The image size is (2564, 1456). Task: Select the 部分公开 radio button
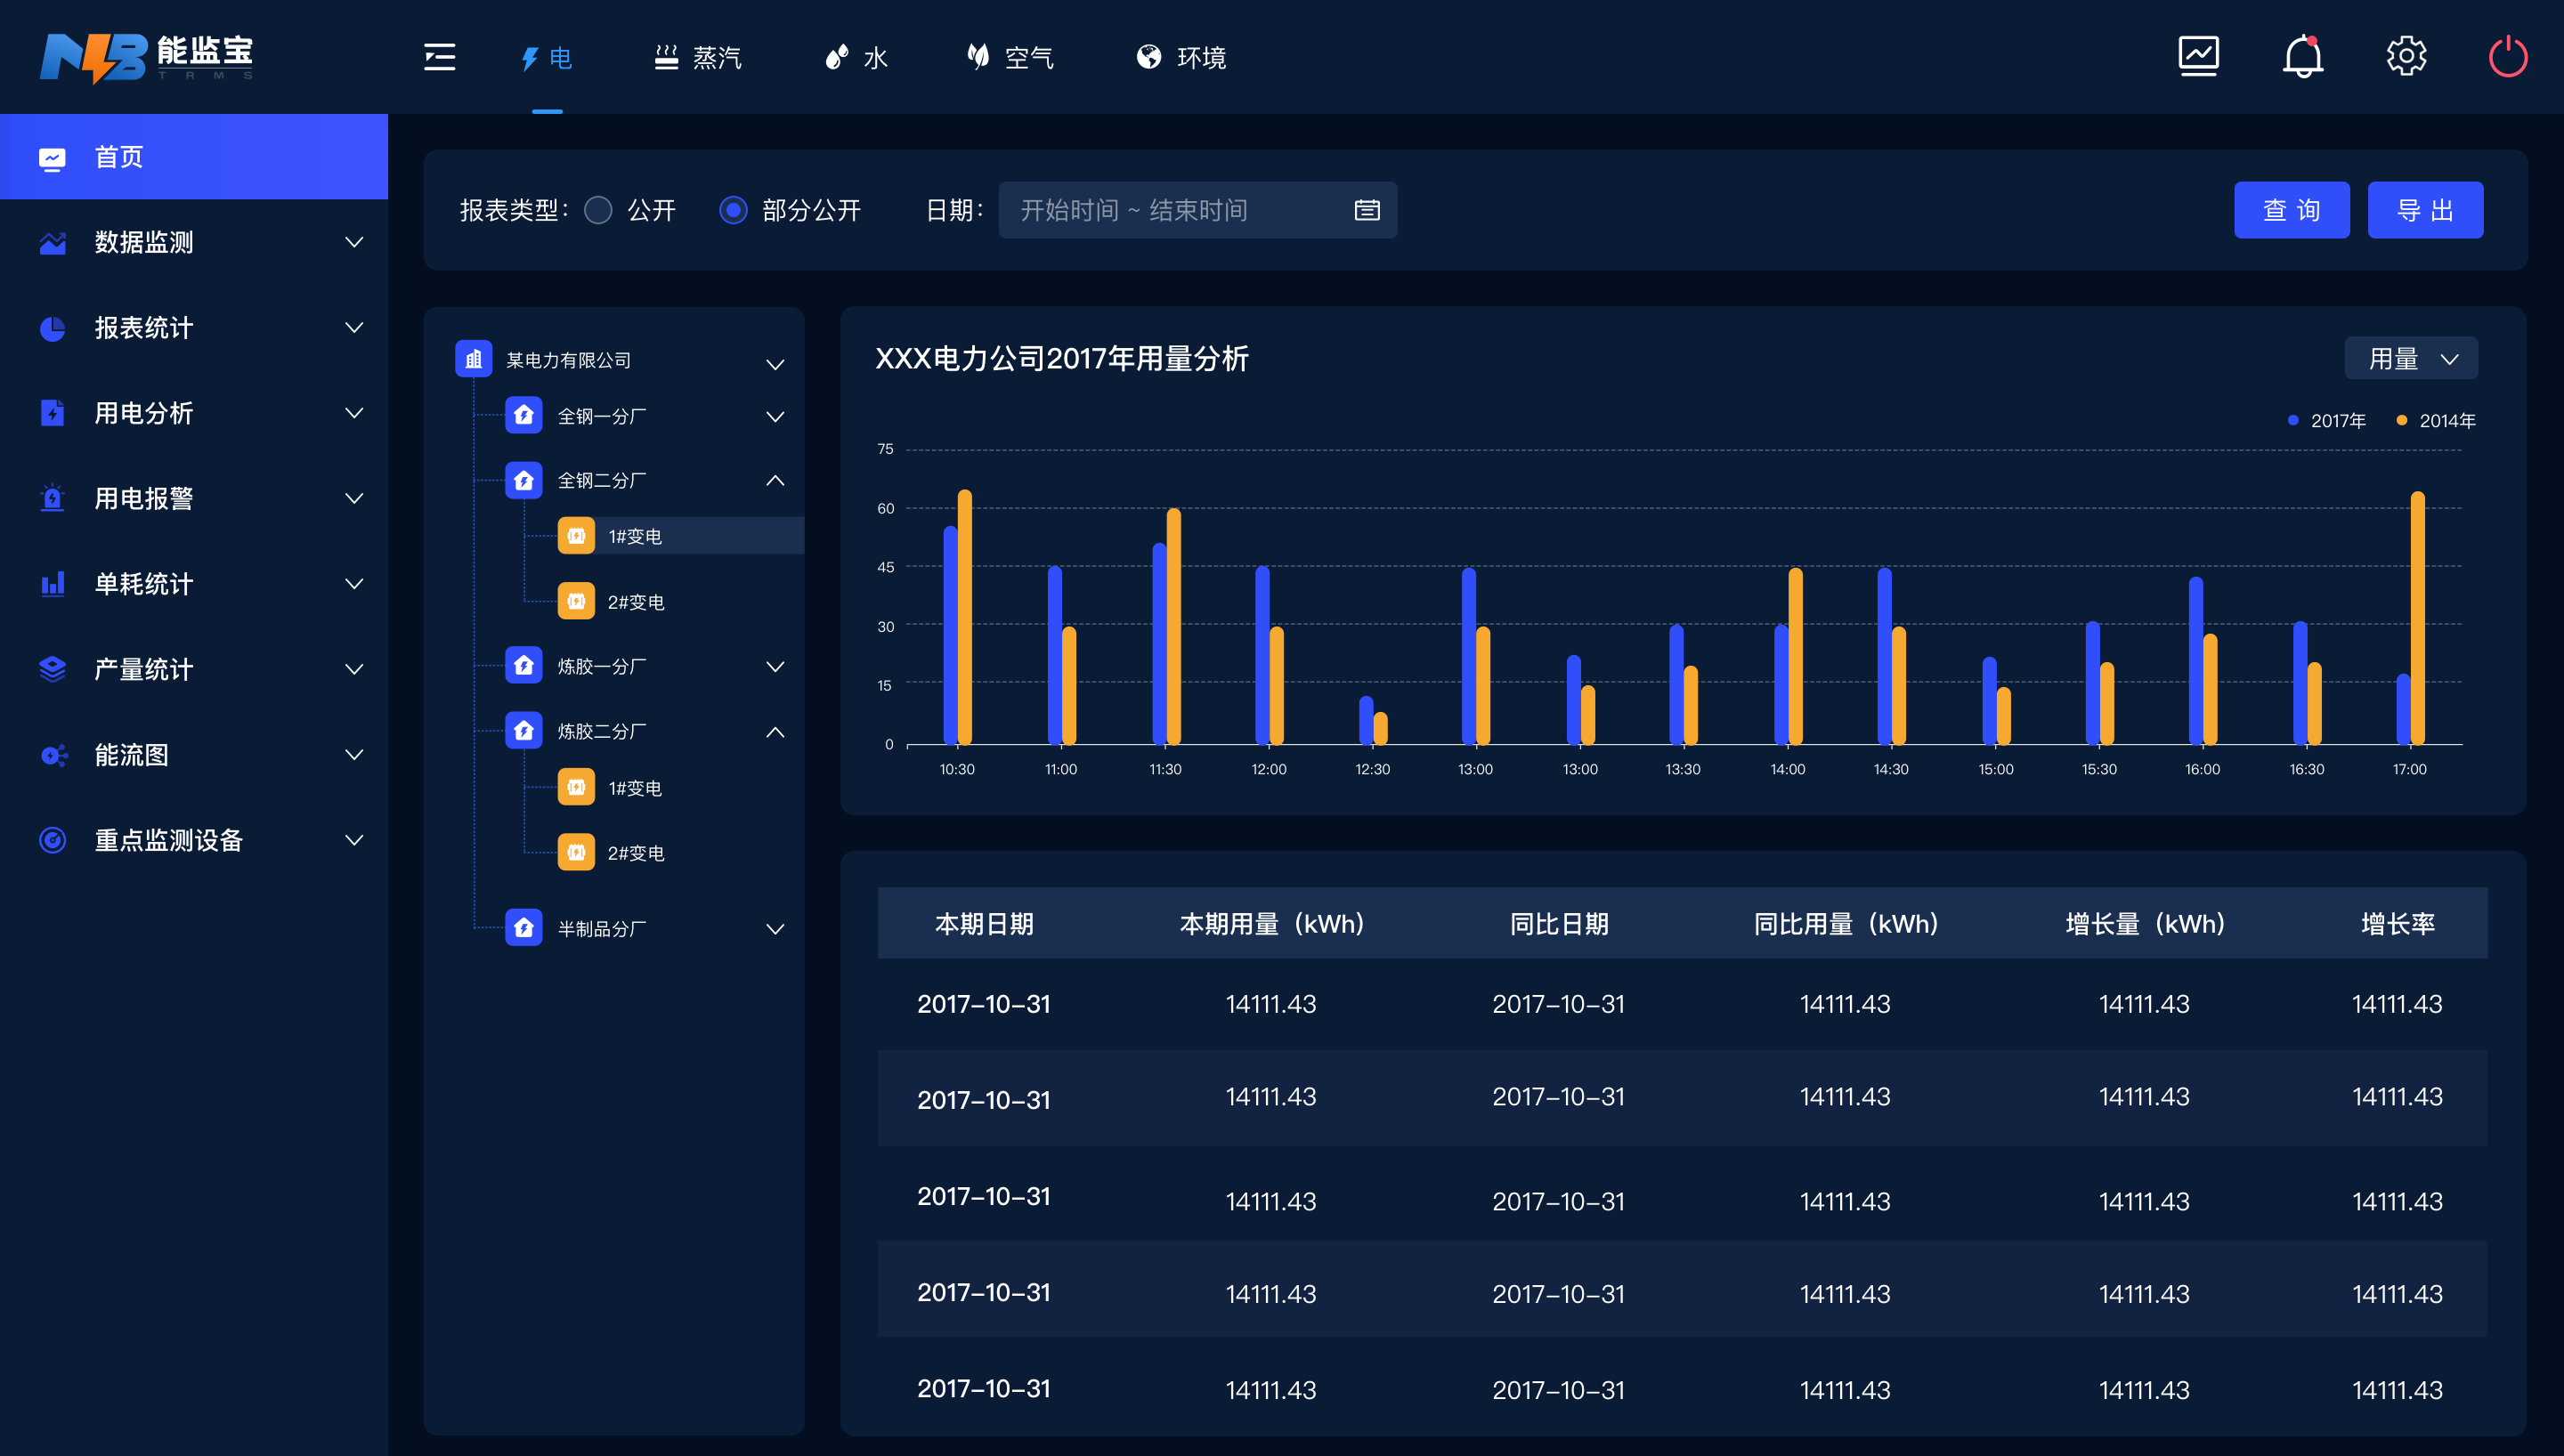733,210
